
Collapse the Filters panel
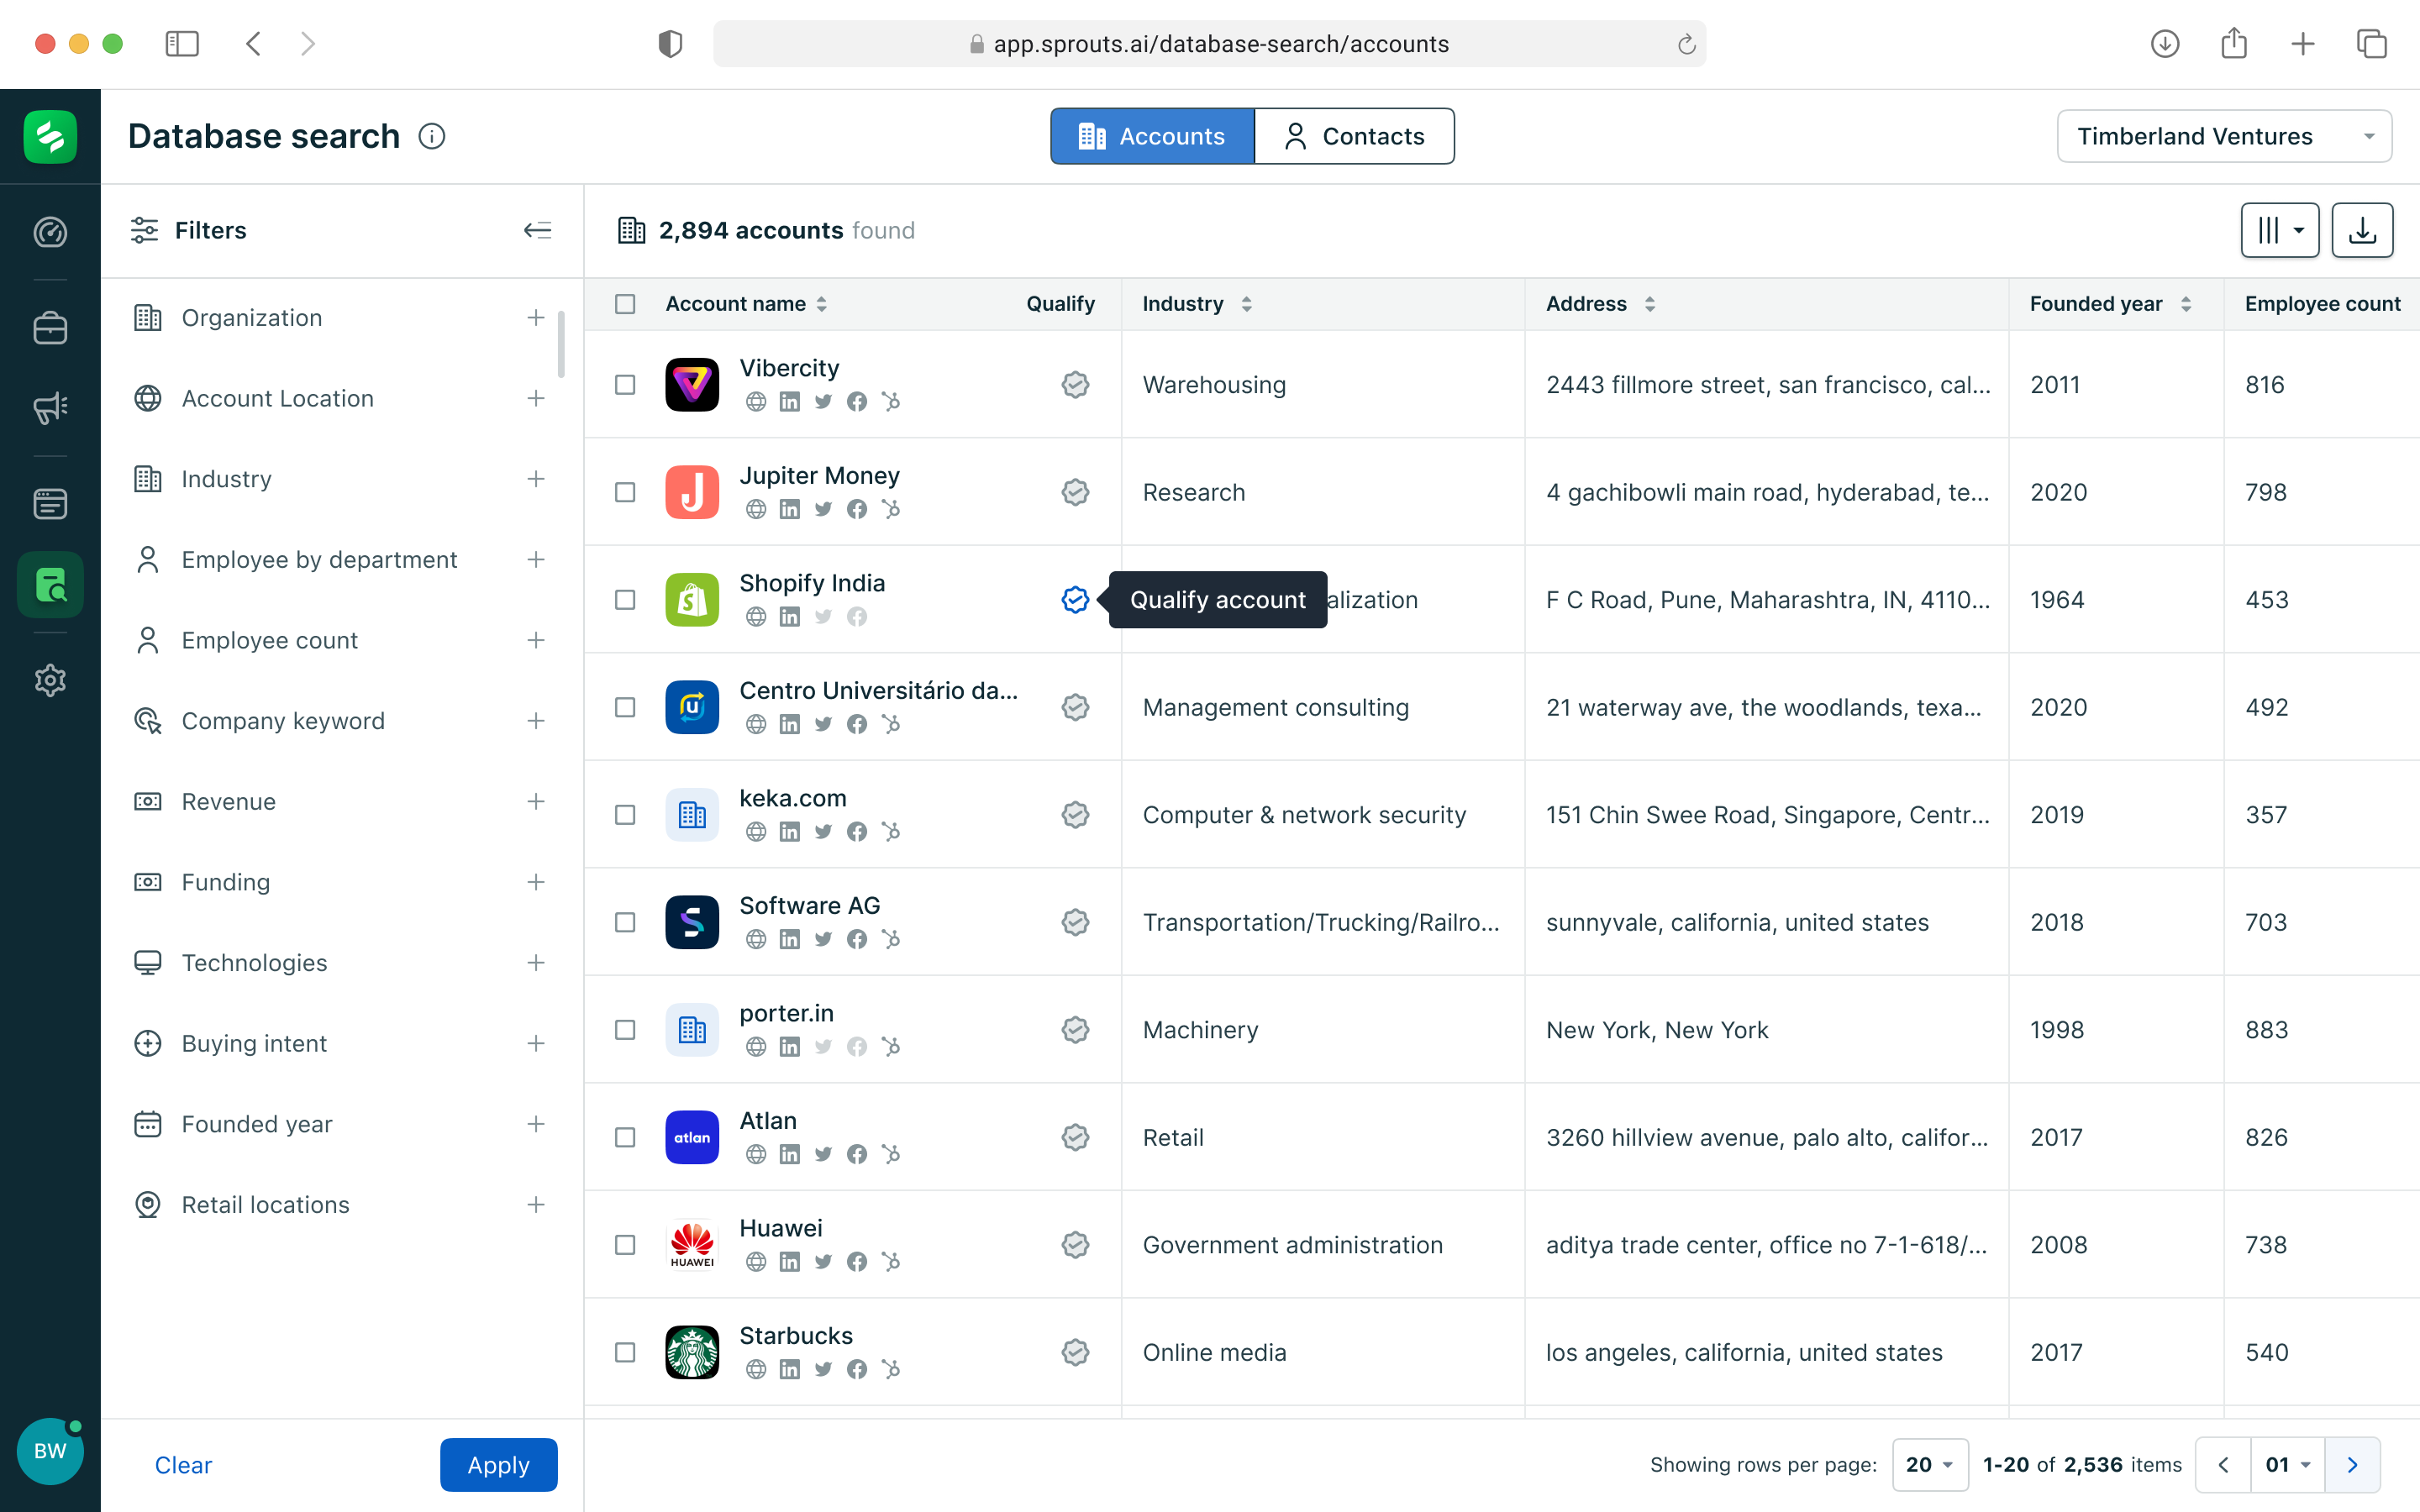coord(537,230)
